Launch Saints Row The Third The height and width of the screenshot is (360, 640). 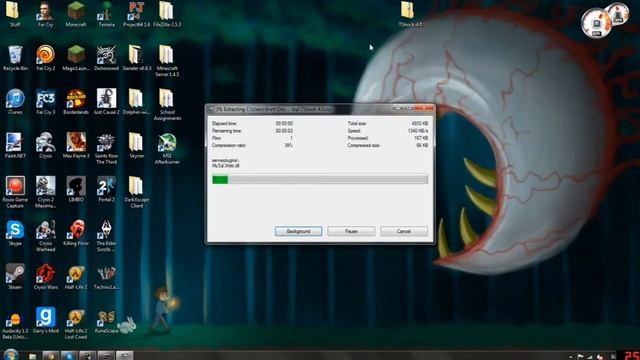tap(106, 148)
